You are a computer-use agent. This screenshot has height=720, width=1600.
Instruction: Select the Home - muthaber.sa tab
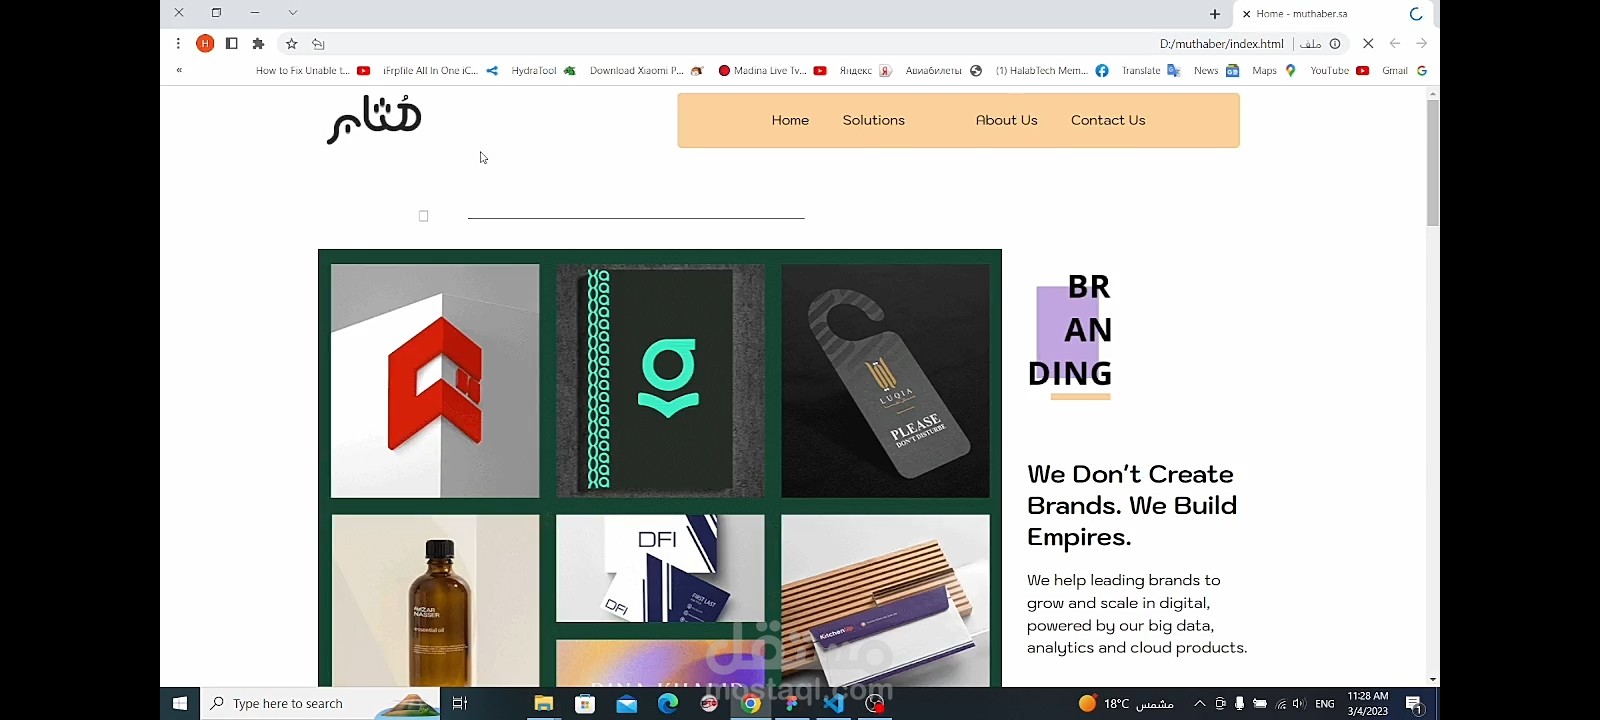pyautogui.click(x=1333, y=14)
